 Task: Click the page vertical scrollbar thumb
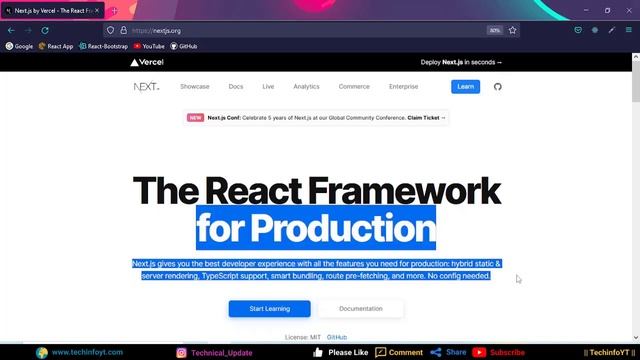point(636,82)
